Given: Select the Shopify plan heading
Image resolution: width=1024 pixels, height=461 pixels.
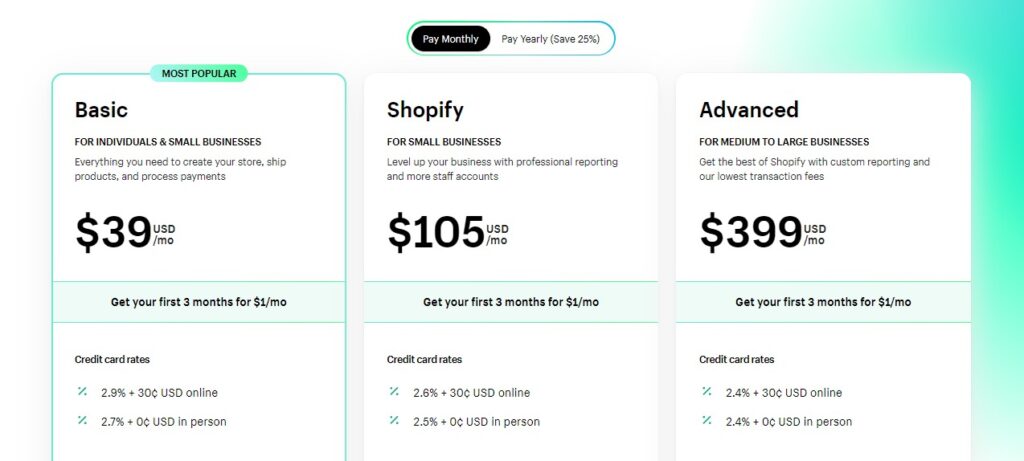Looking at the screenshot, I should click(x=425, y=110).
